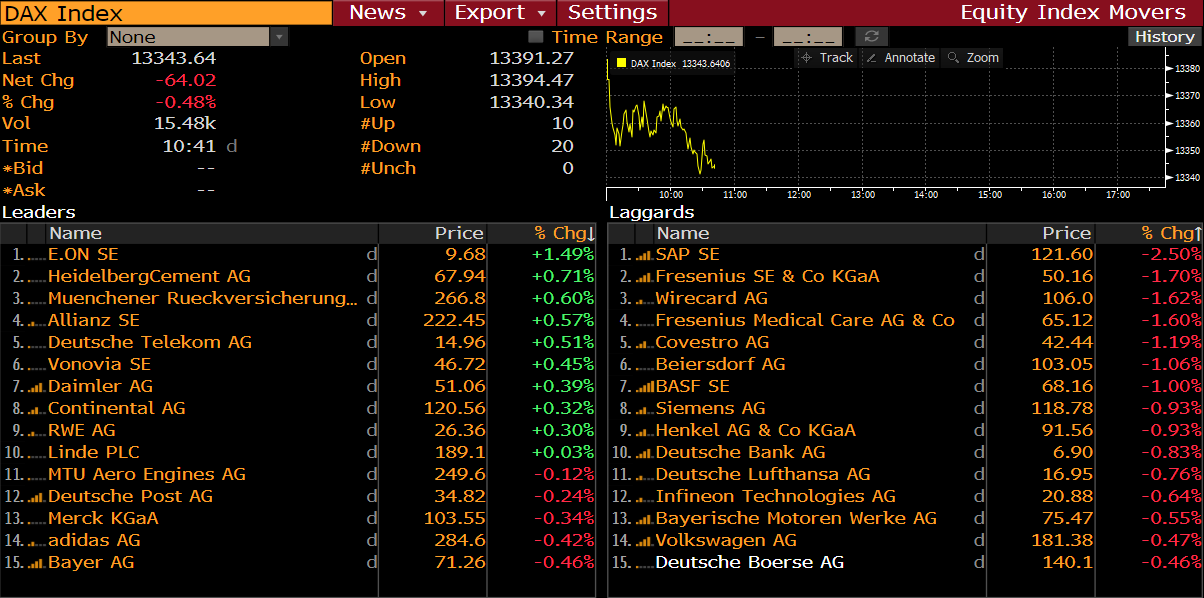Click the volume bar icon beside Deutsche Post AG
Image resolution: width=1204 pixels, height=598 pixels.
point(36,497)
